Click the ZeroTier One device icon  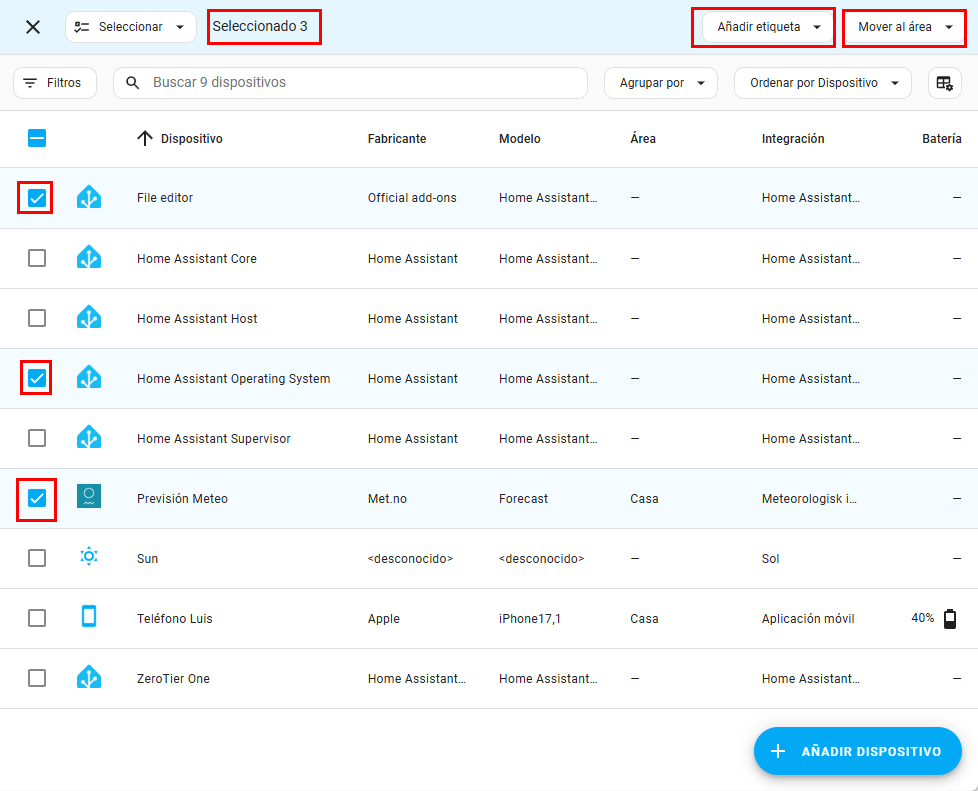pos(89,678)
